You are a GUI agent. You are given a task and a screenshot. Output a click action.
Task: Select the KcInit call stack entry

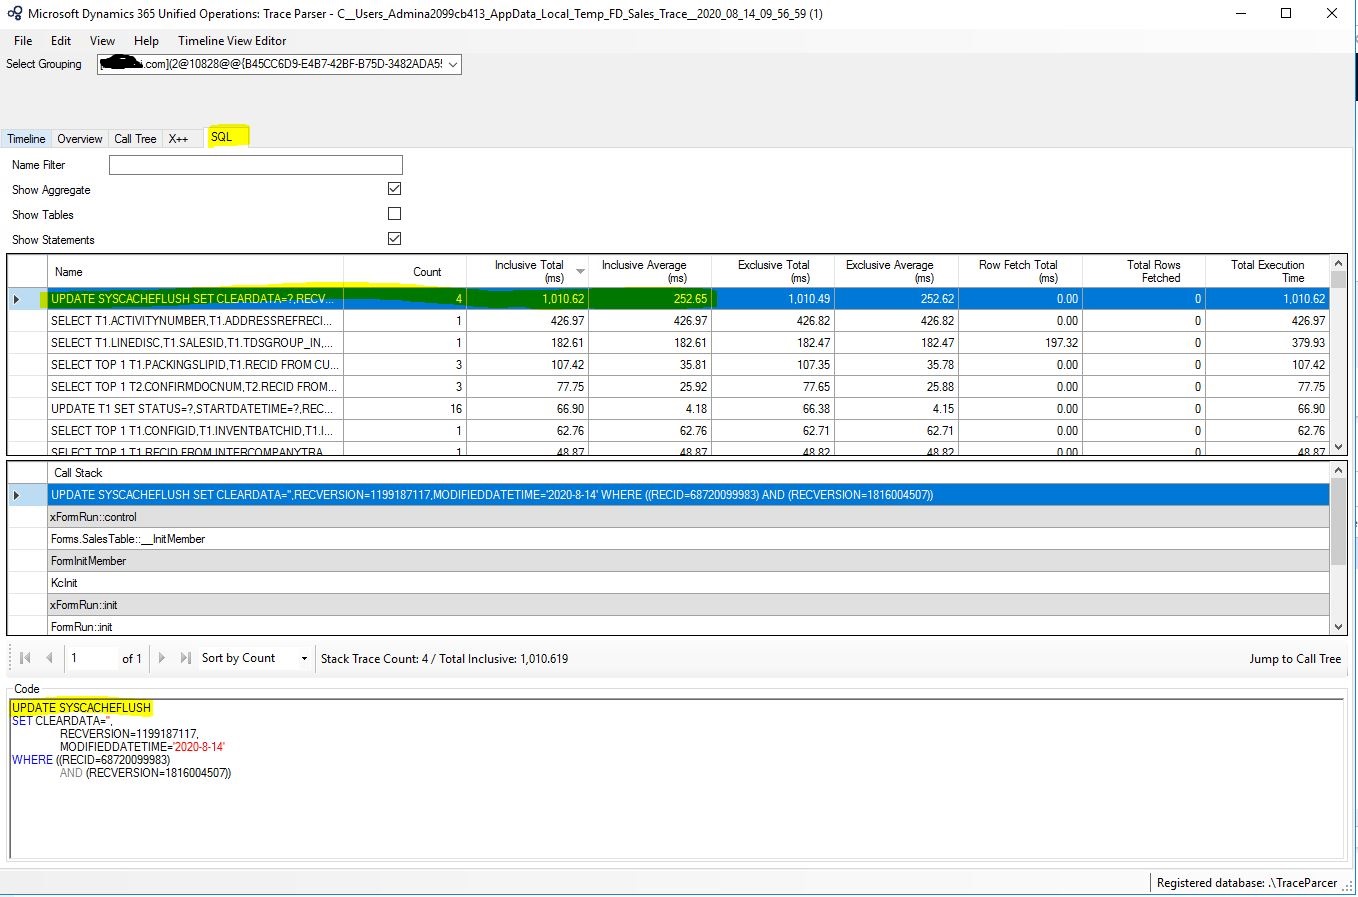pyautogui.click(x=688, y=583)
